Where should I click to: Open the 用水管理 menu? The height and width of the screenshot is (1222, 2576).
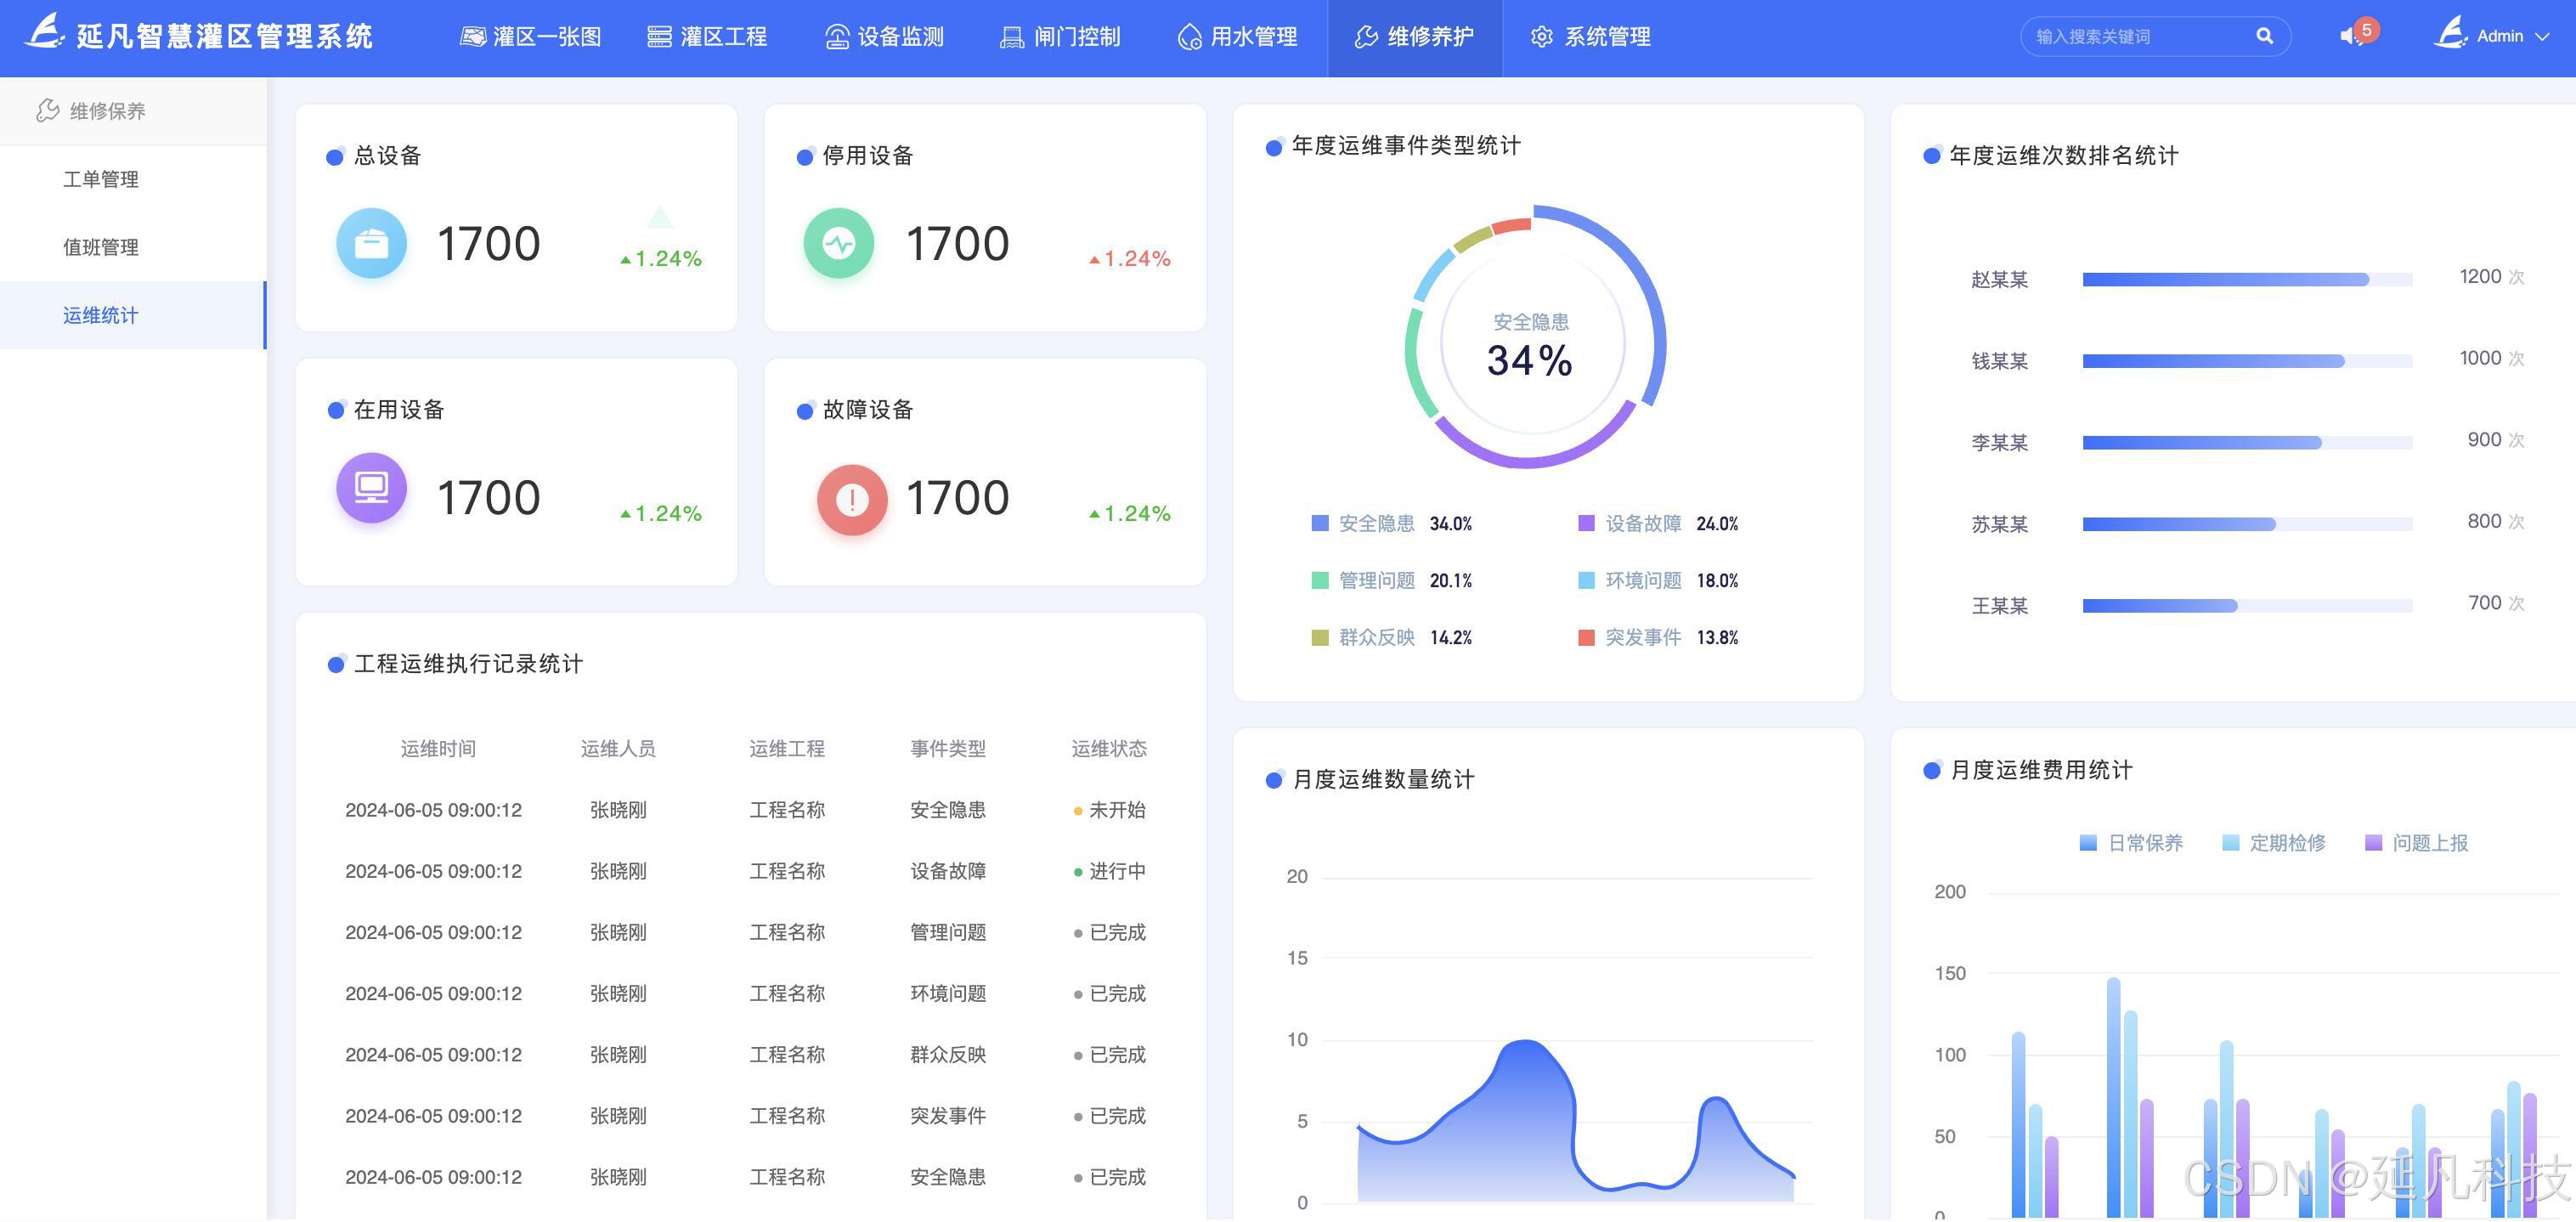pyautogui.click(x=1237, y=37)
